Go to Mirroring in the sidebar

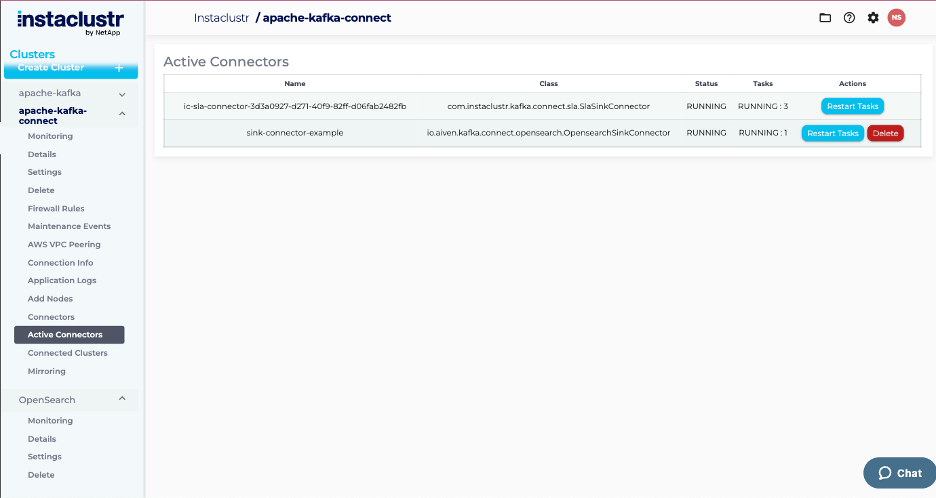47,371
